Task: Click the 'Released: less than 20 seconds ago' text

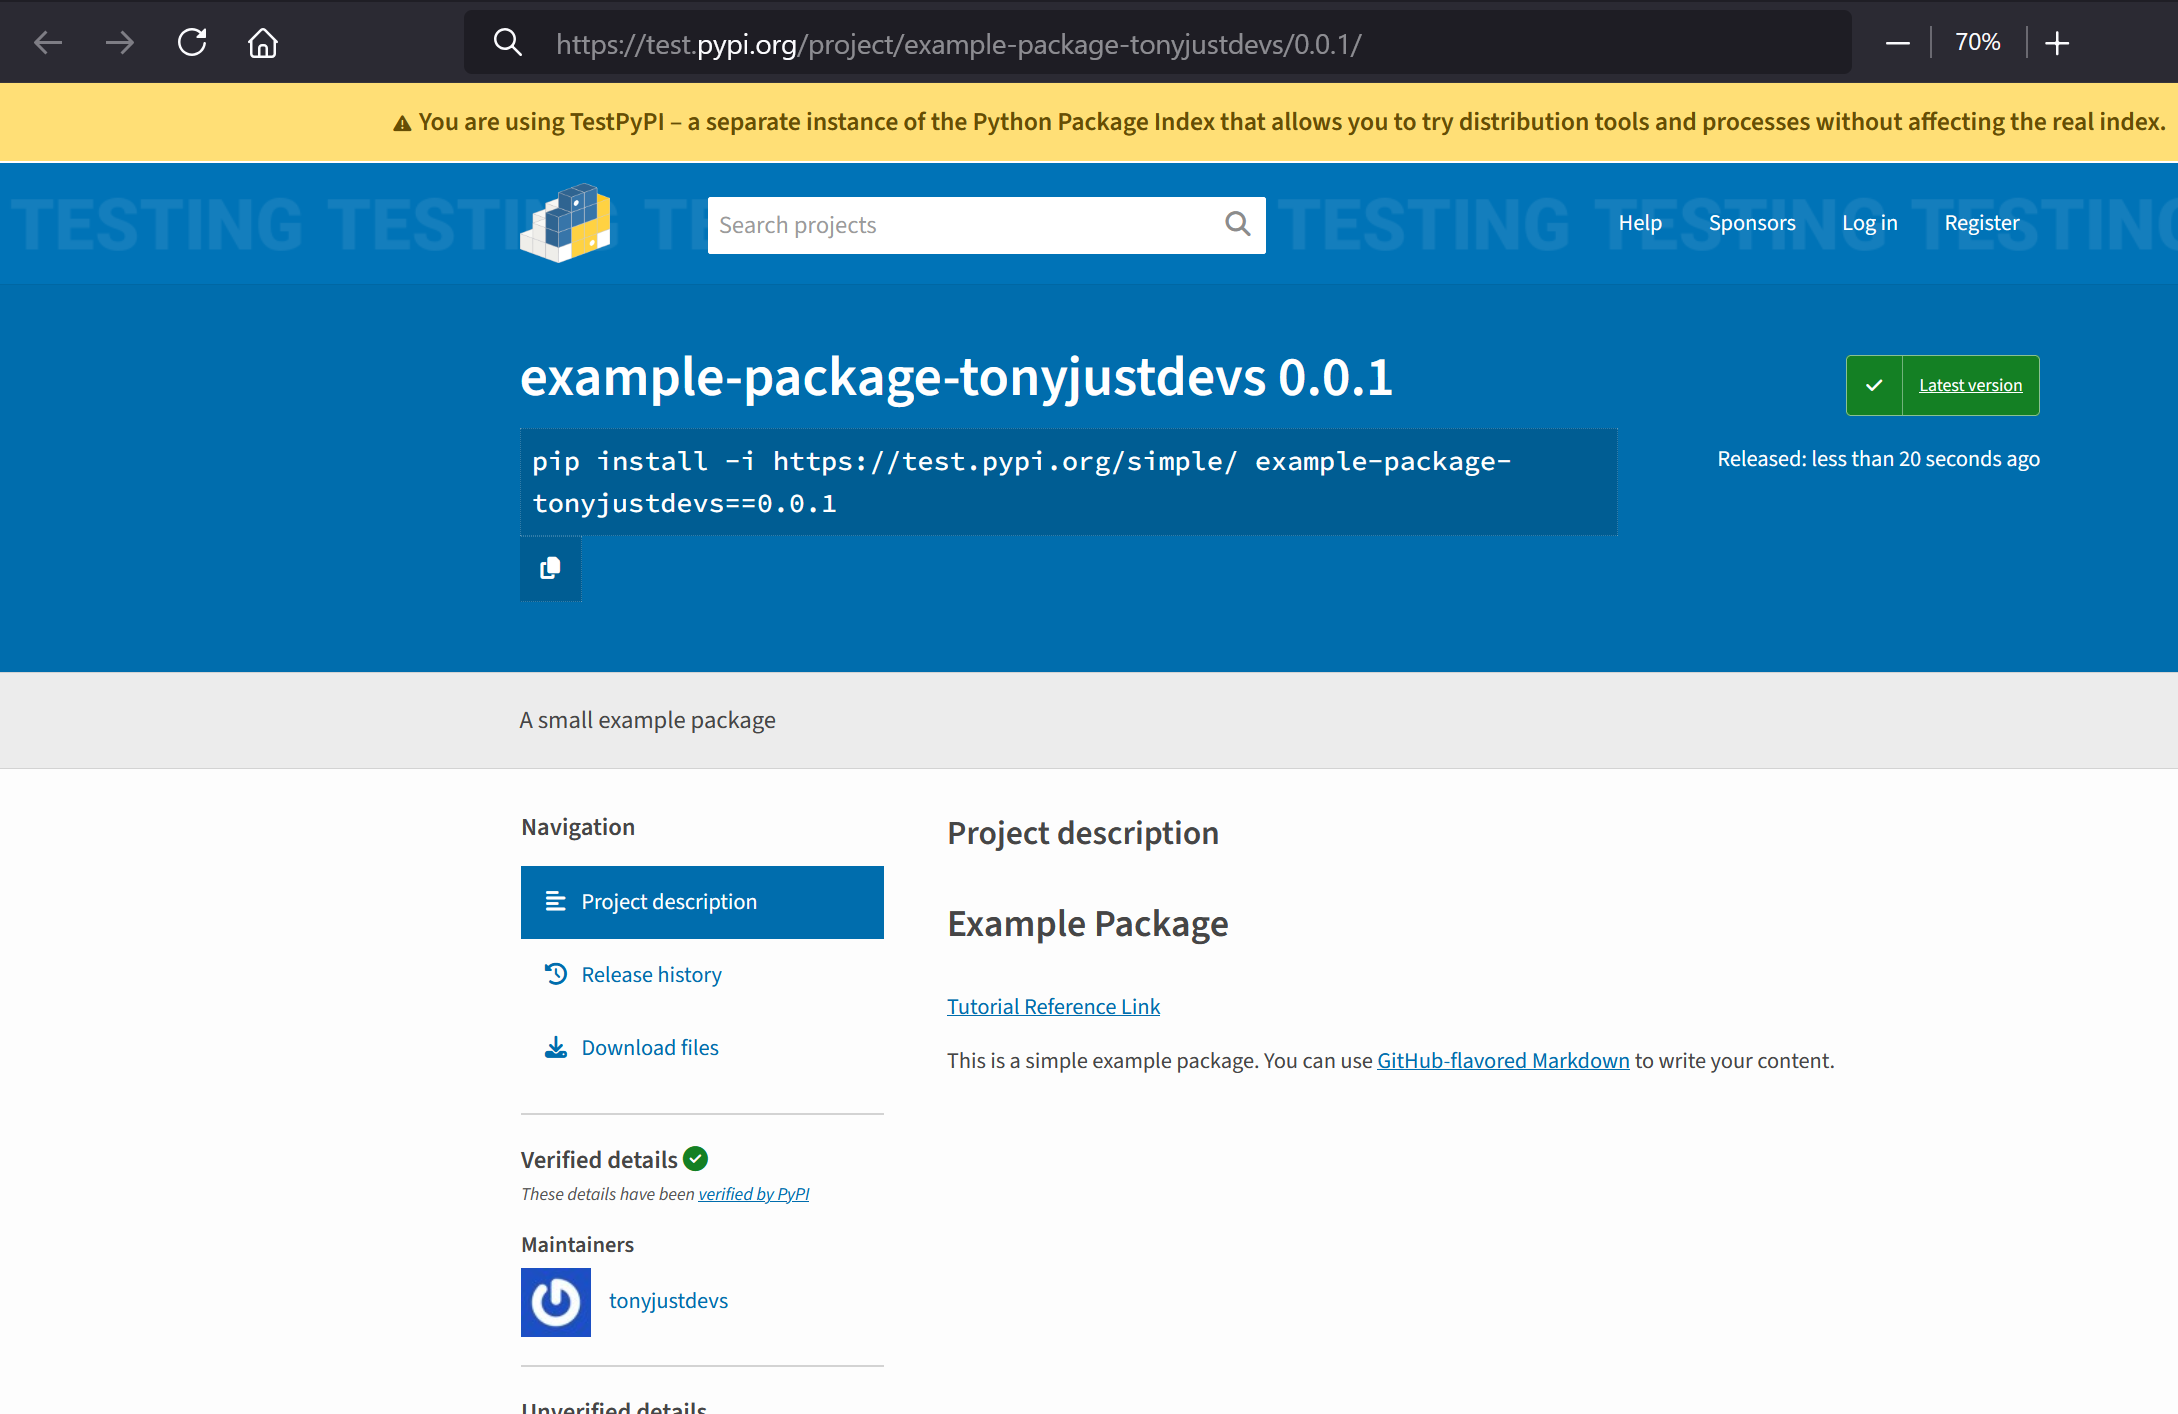Action: click(1878, 459)
